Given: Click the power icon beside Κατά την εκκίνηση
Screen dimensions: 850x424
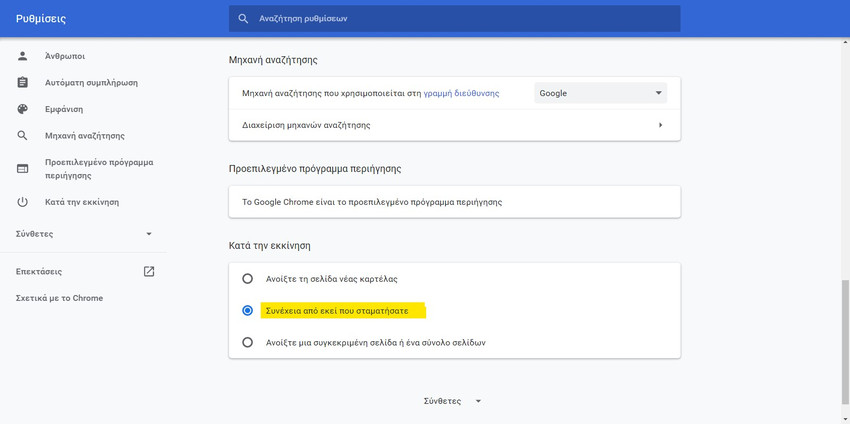Looking at the screenshot, I should coord(22,202).
